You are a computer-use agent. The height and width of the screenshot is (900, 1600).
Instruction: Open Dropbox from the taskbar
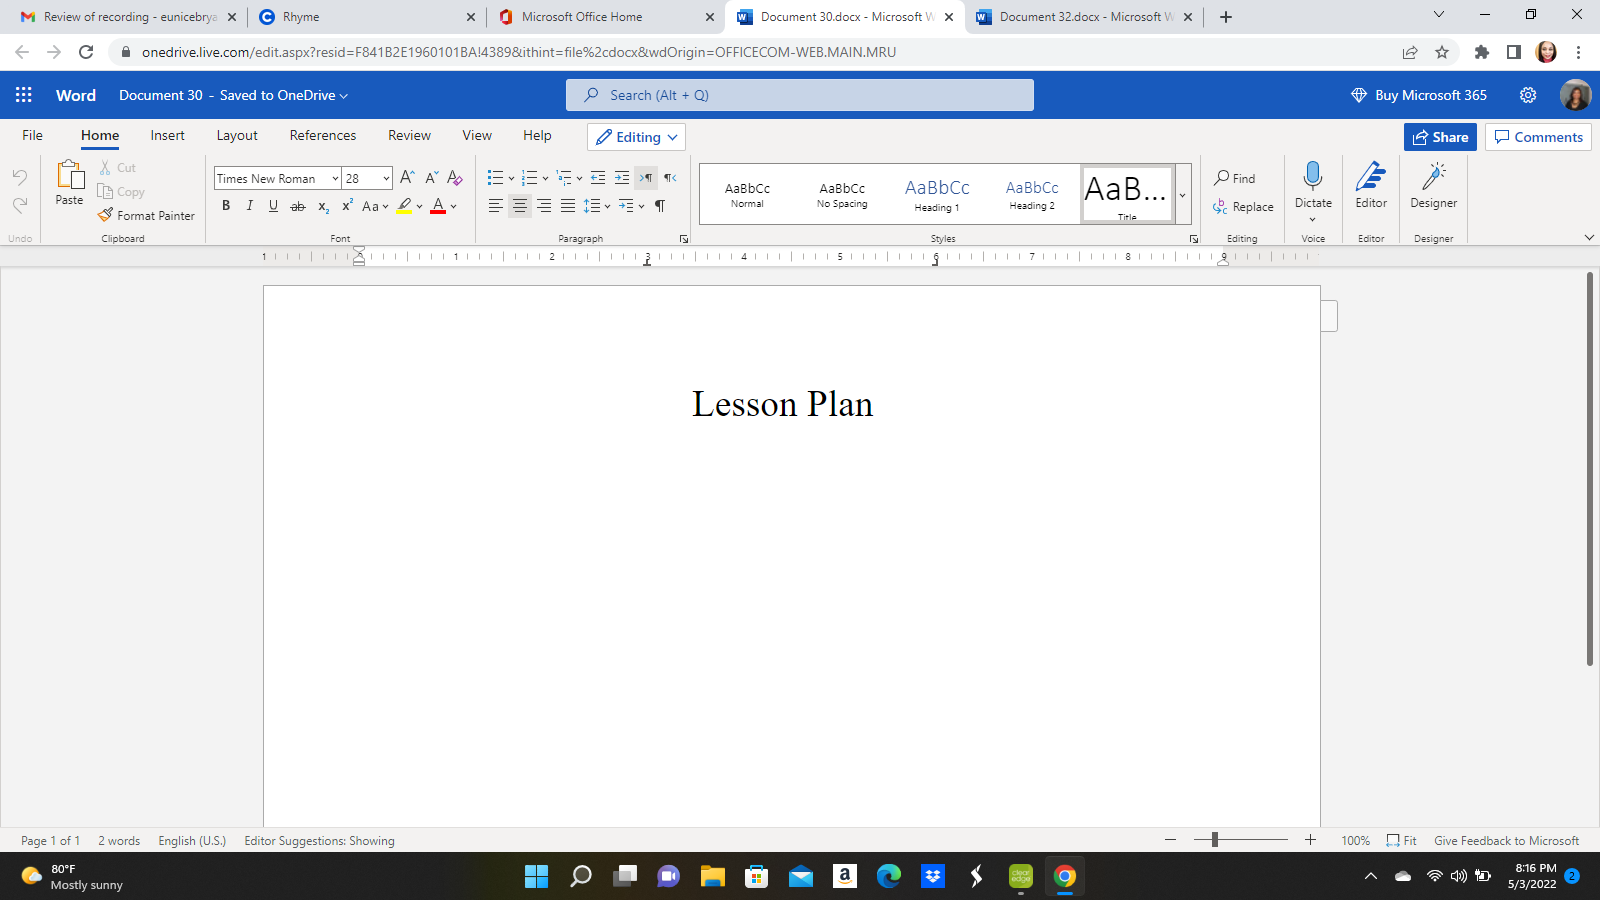(x=933, y=876)
